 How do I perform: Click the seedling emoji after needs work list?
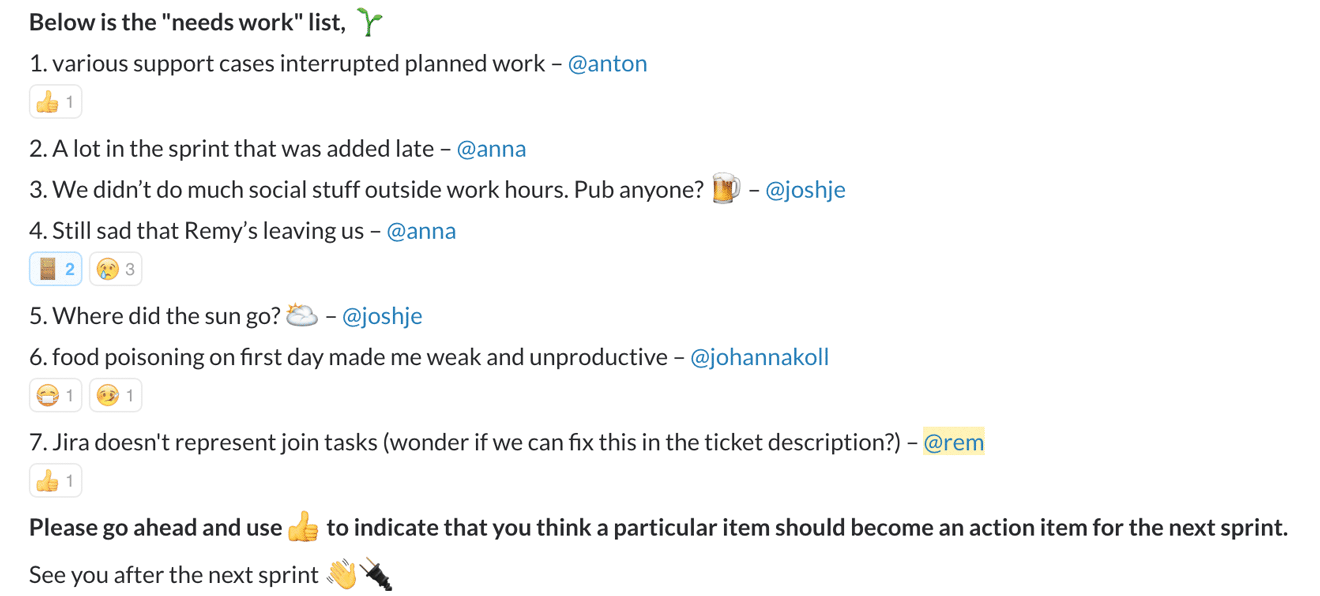tap(369, 22)
